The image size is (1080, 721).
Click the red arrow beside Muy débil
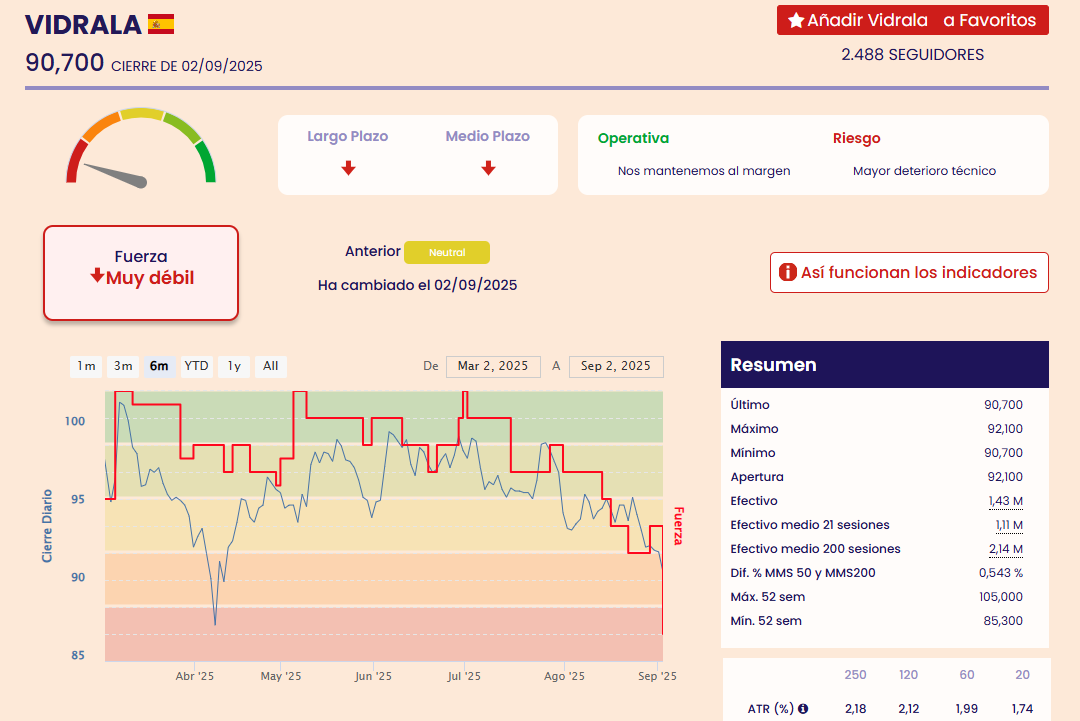coord(97,276)
